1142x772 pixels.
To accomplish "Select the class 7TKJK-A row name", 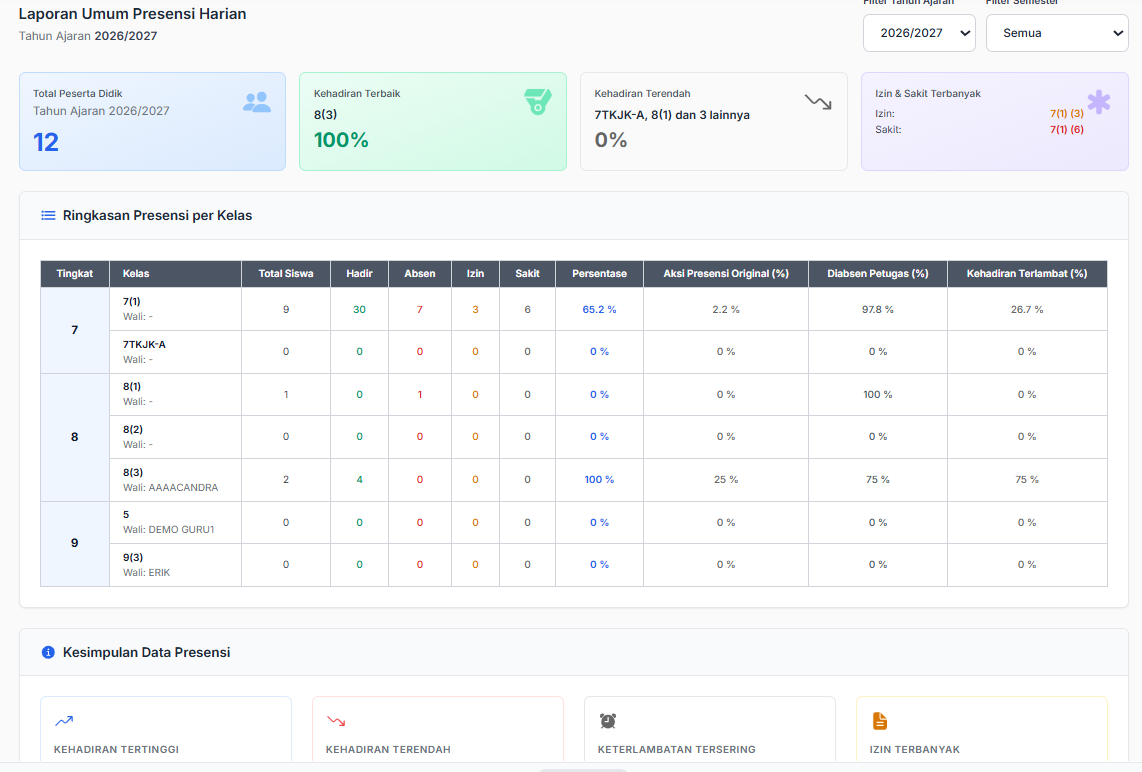I will coord(144,344).
